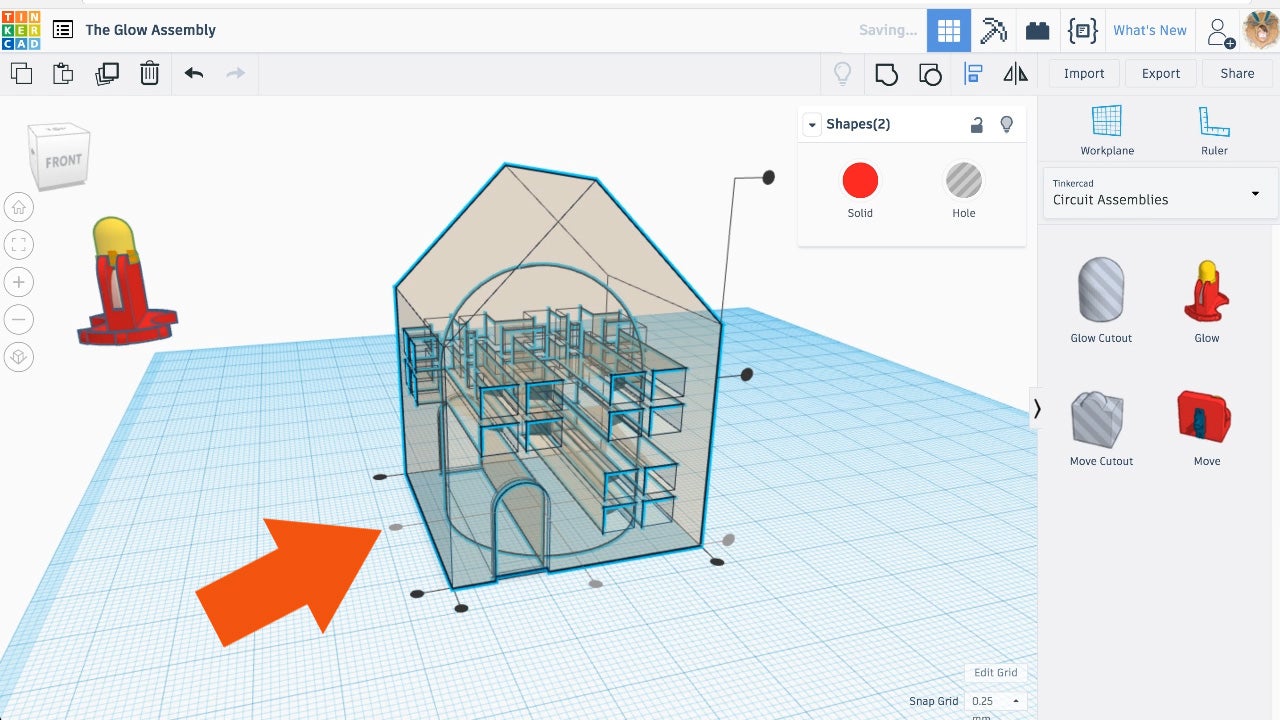
Task: Select the Workplane tool
Action: pyautogui.click(x=1107, y=130)
